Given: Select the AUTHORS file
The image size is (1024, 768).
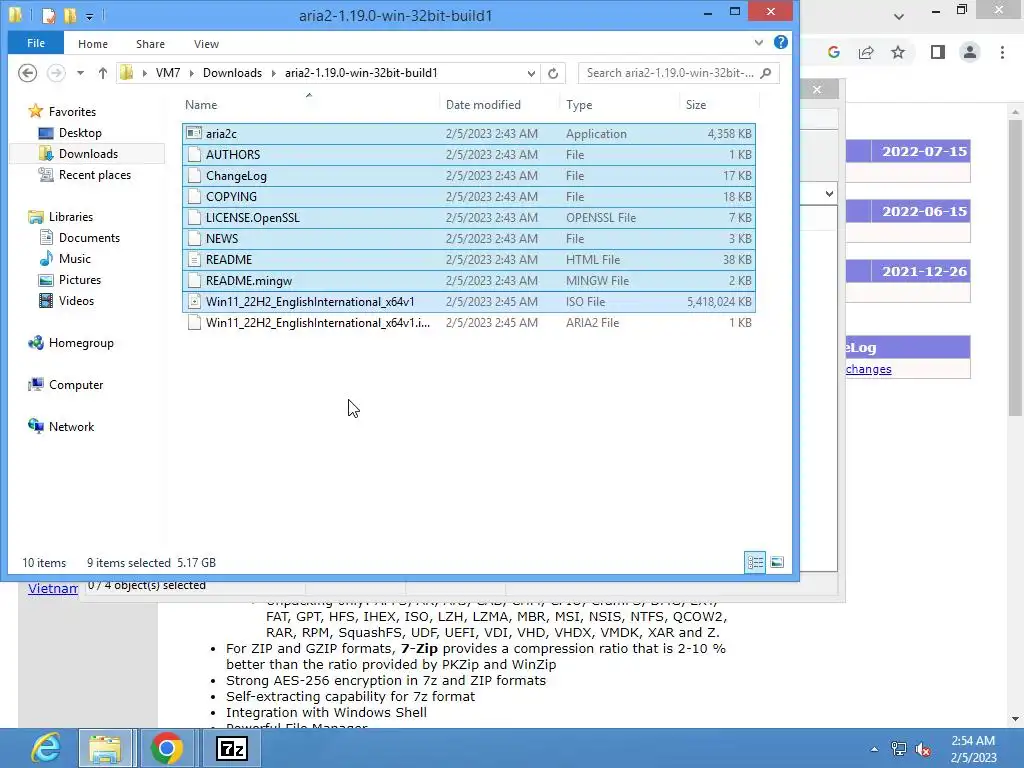Looking at the screenshot, I should pyautogui.click(x=469, y=155).
